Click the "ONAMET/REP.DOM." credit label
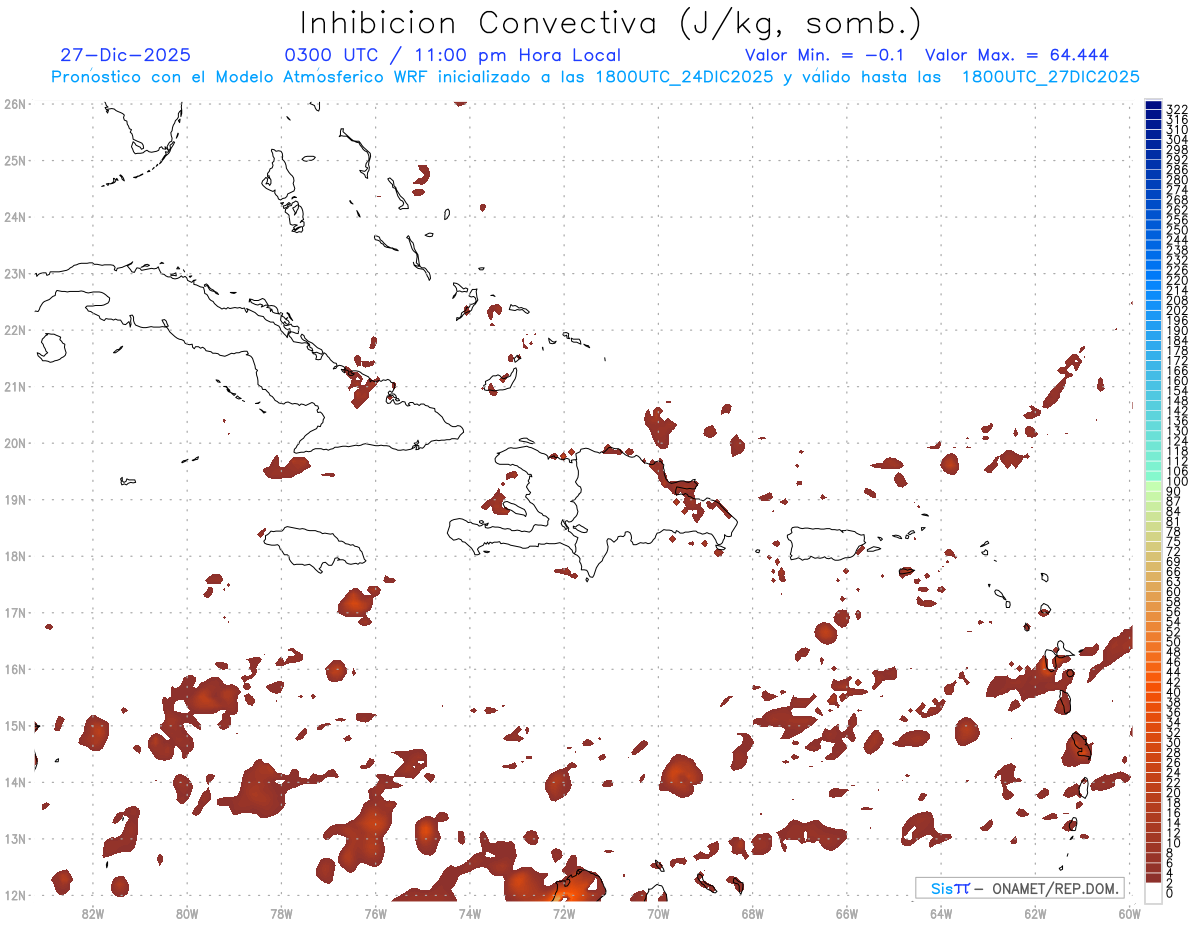This screenshot has width=1200, height=927. point(1054,888)
